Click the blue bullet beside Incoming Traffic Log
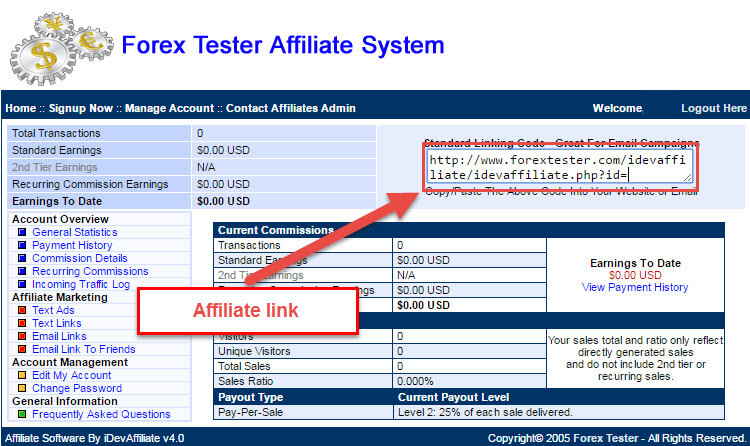Image resolution: width=750 pixels, height=446 pixels. 22,284
